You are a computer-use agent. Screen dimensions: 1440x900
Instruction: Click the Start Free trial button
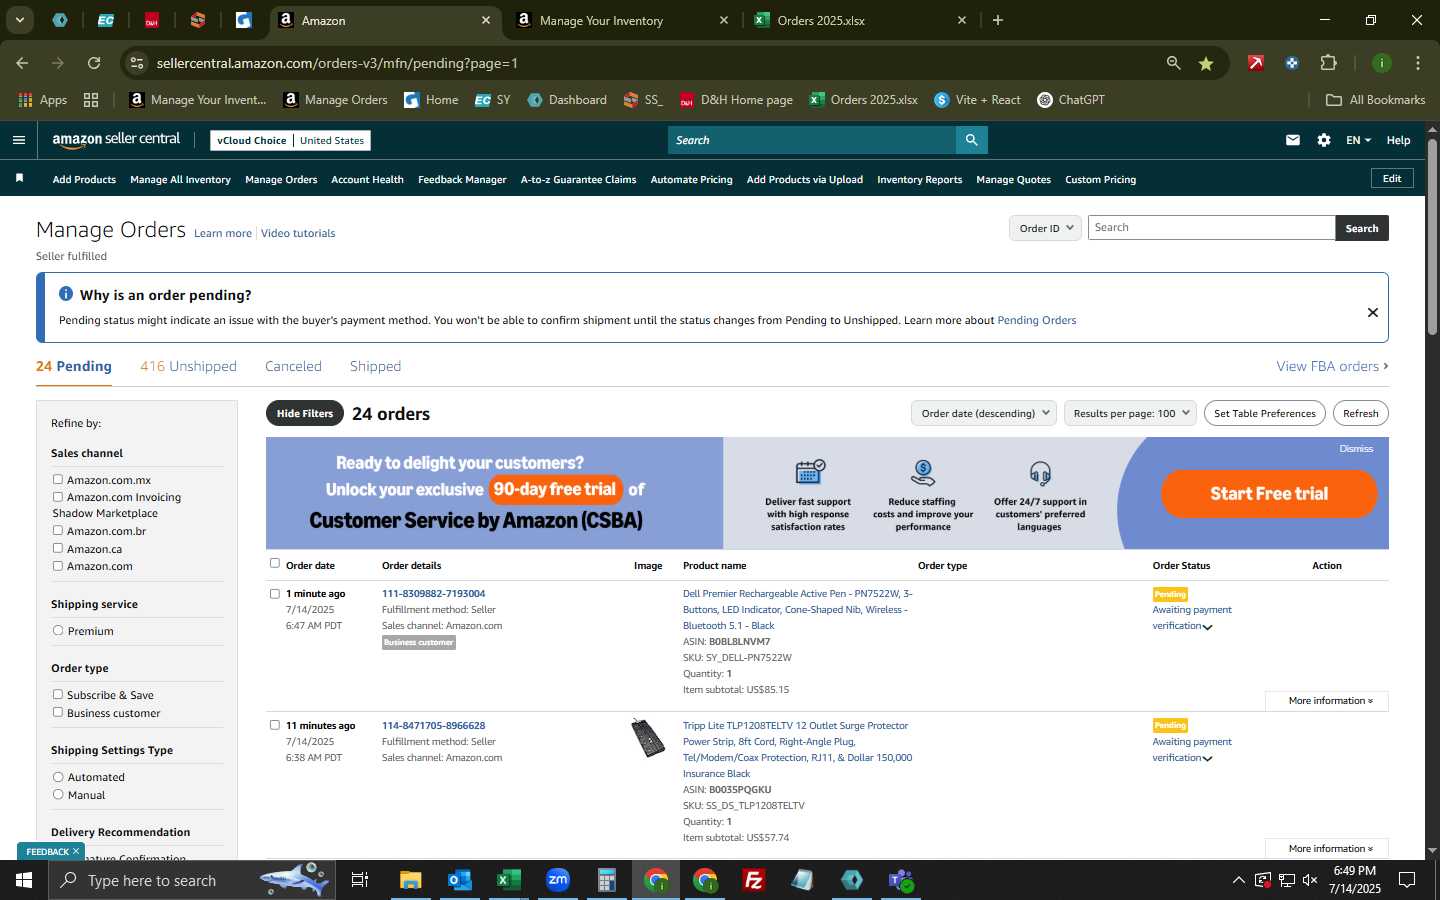click(x=1269, y=493)
